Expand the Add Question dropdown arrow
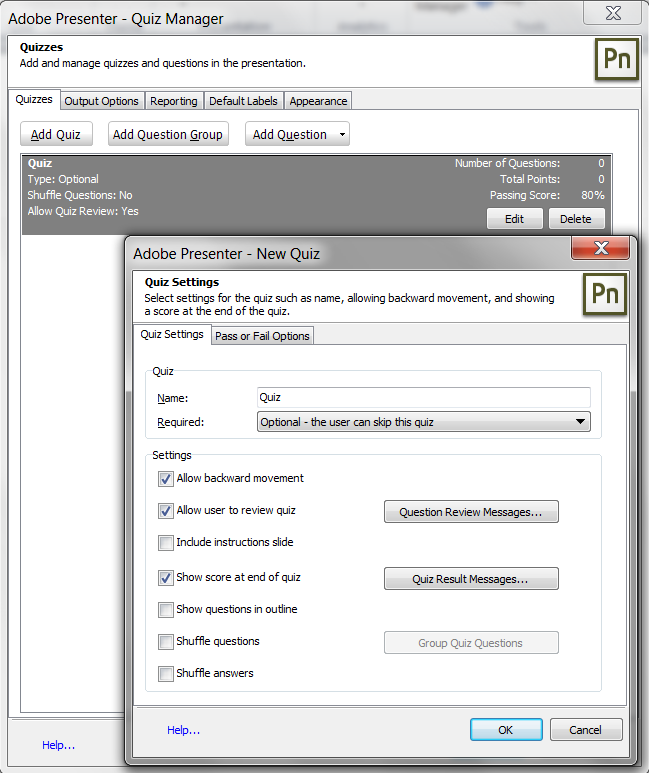 pyautogui.click(x=342, y=134)
